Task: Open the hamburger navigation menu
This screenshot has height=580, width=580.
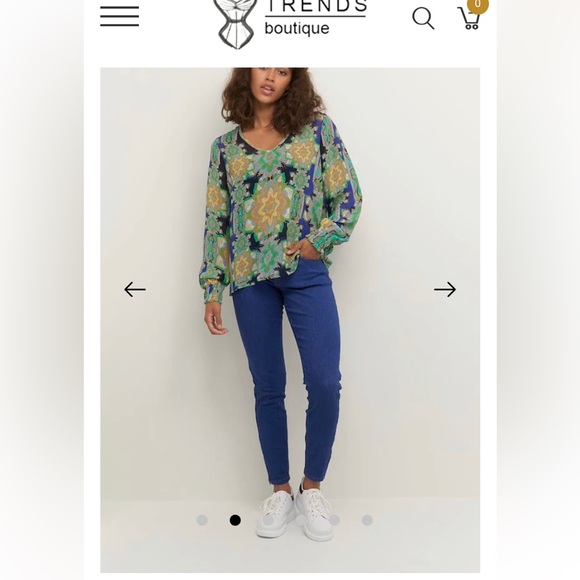Action: click(x=119, y=16)
